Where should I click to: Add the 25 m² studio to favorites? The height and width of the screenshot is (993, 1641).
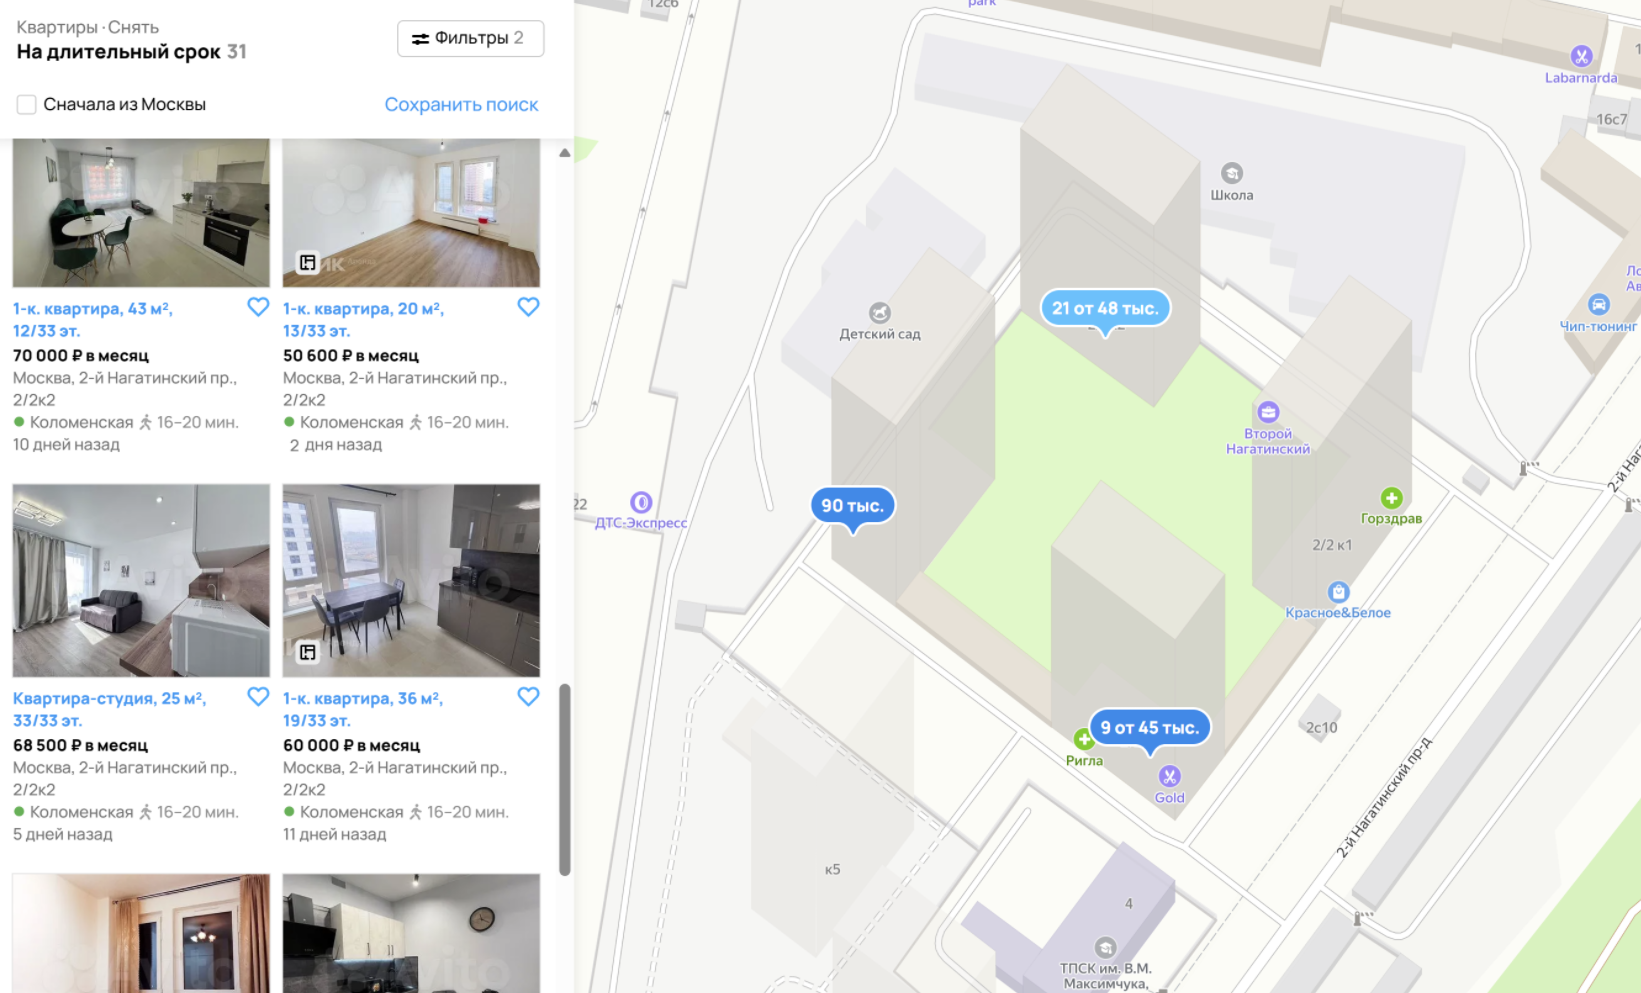point(258,696)
